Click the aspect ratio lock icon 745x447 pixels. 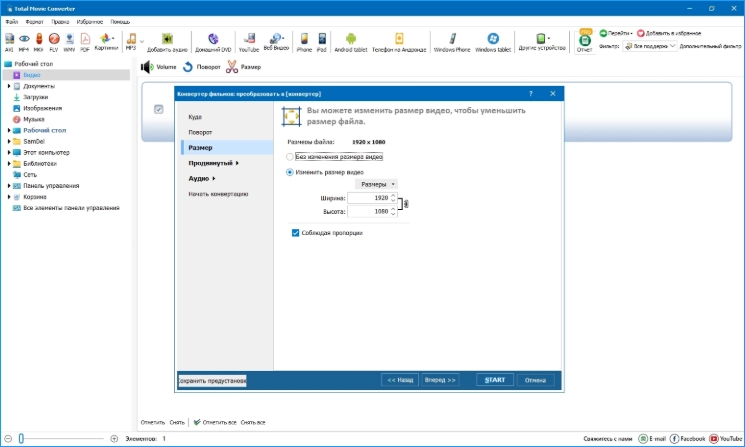point(406,204)
